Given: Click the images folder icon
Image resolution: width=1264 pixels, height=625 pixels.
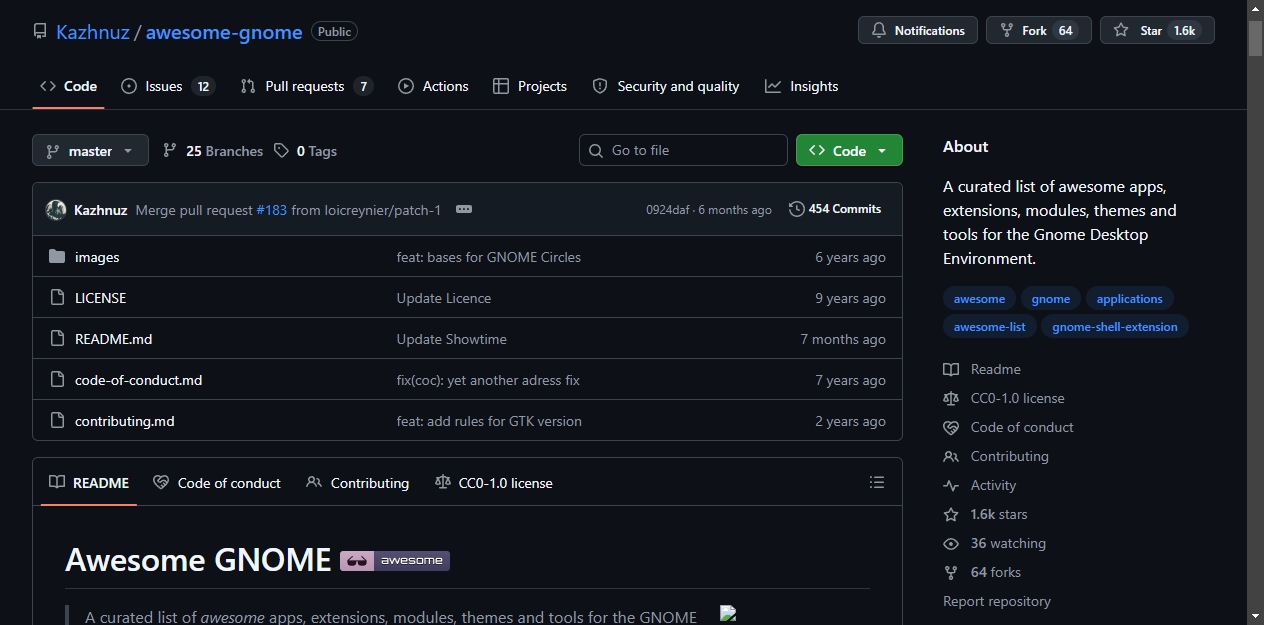Looking at the screenshot, I should pos(57,257).
